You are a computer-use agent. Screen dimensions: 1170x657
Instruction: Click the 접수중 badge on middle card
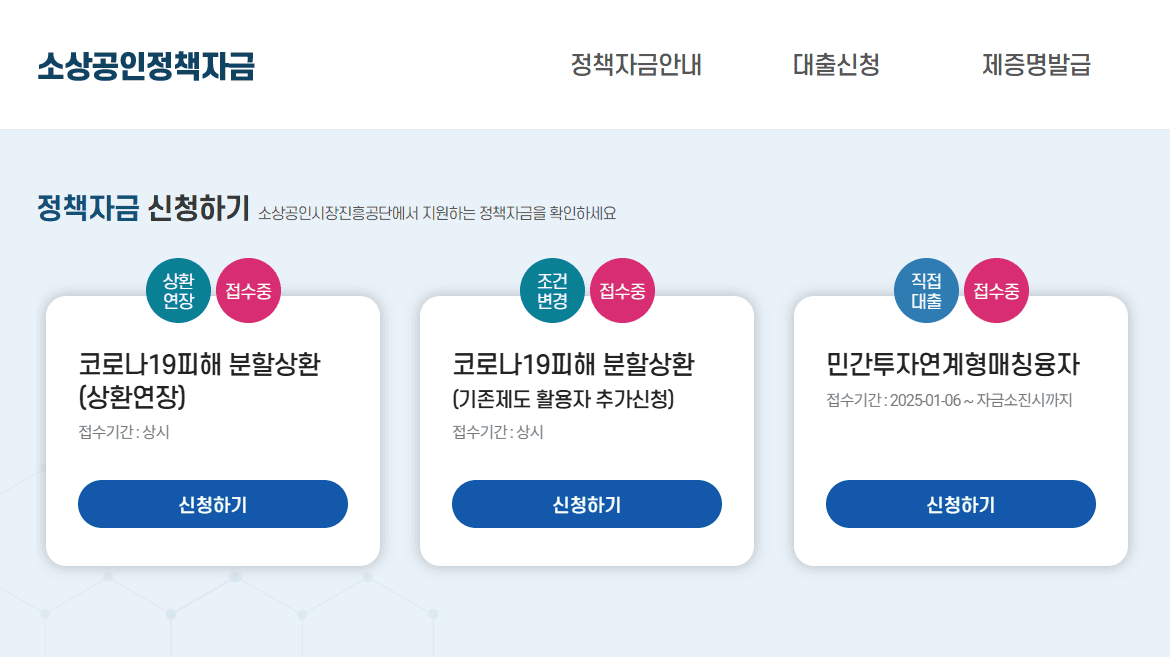[622, 291]
